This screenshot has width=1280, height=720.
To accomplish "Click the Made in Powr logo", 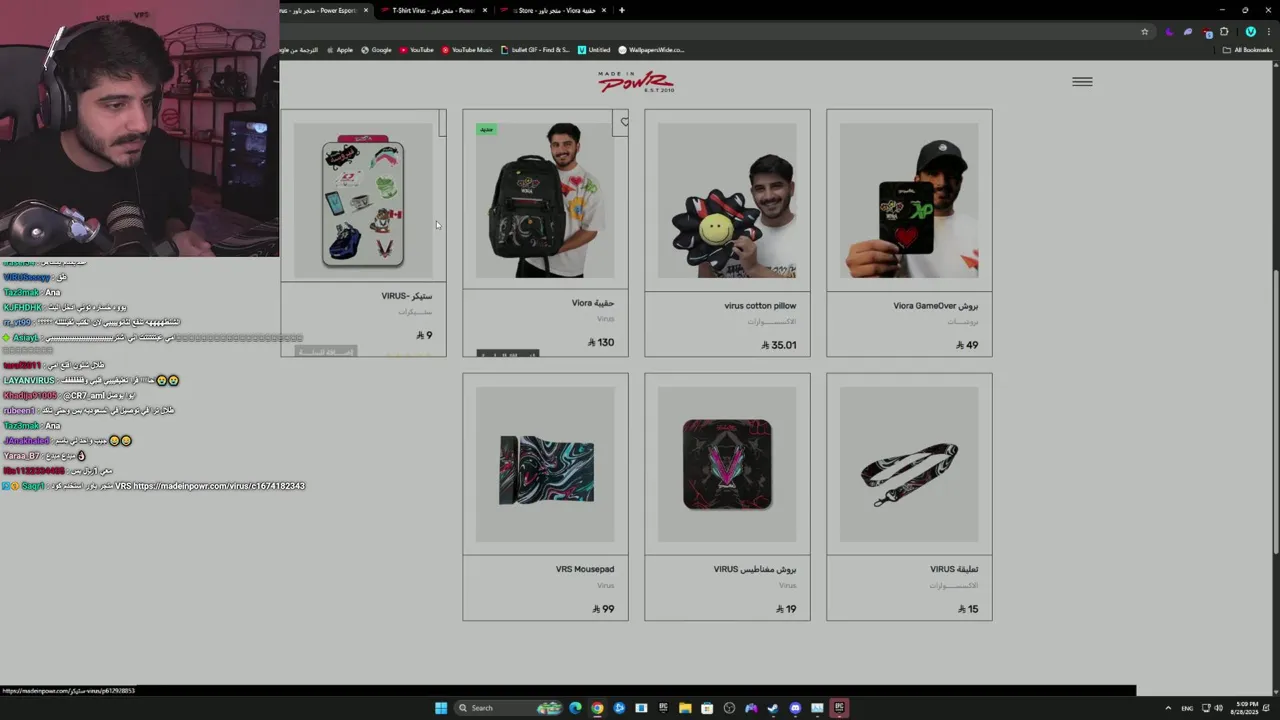I will [x=636, y=82].
